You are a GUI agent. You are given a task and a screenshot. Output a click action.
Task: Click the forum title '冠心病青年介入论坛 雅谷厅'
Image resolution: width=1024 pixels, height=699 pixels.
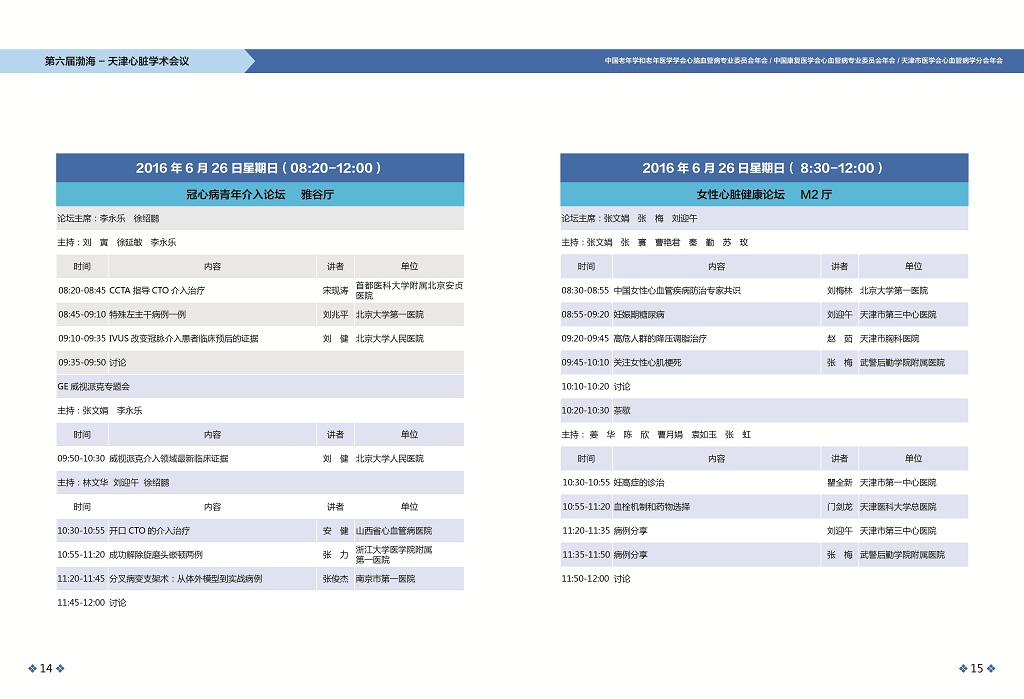tap(260, 194)
